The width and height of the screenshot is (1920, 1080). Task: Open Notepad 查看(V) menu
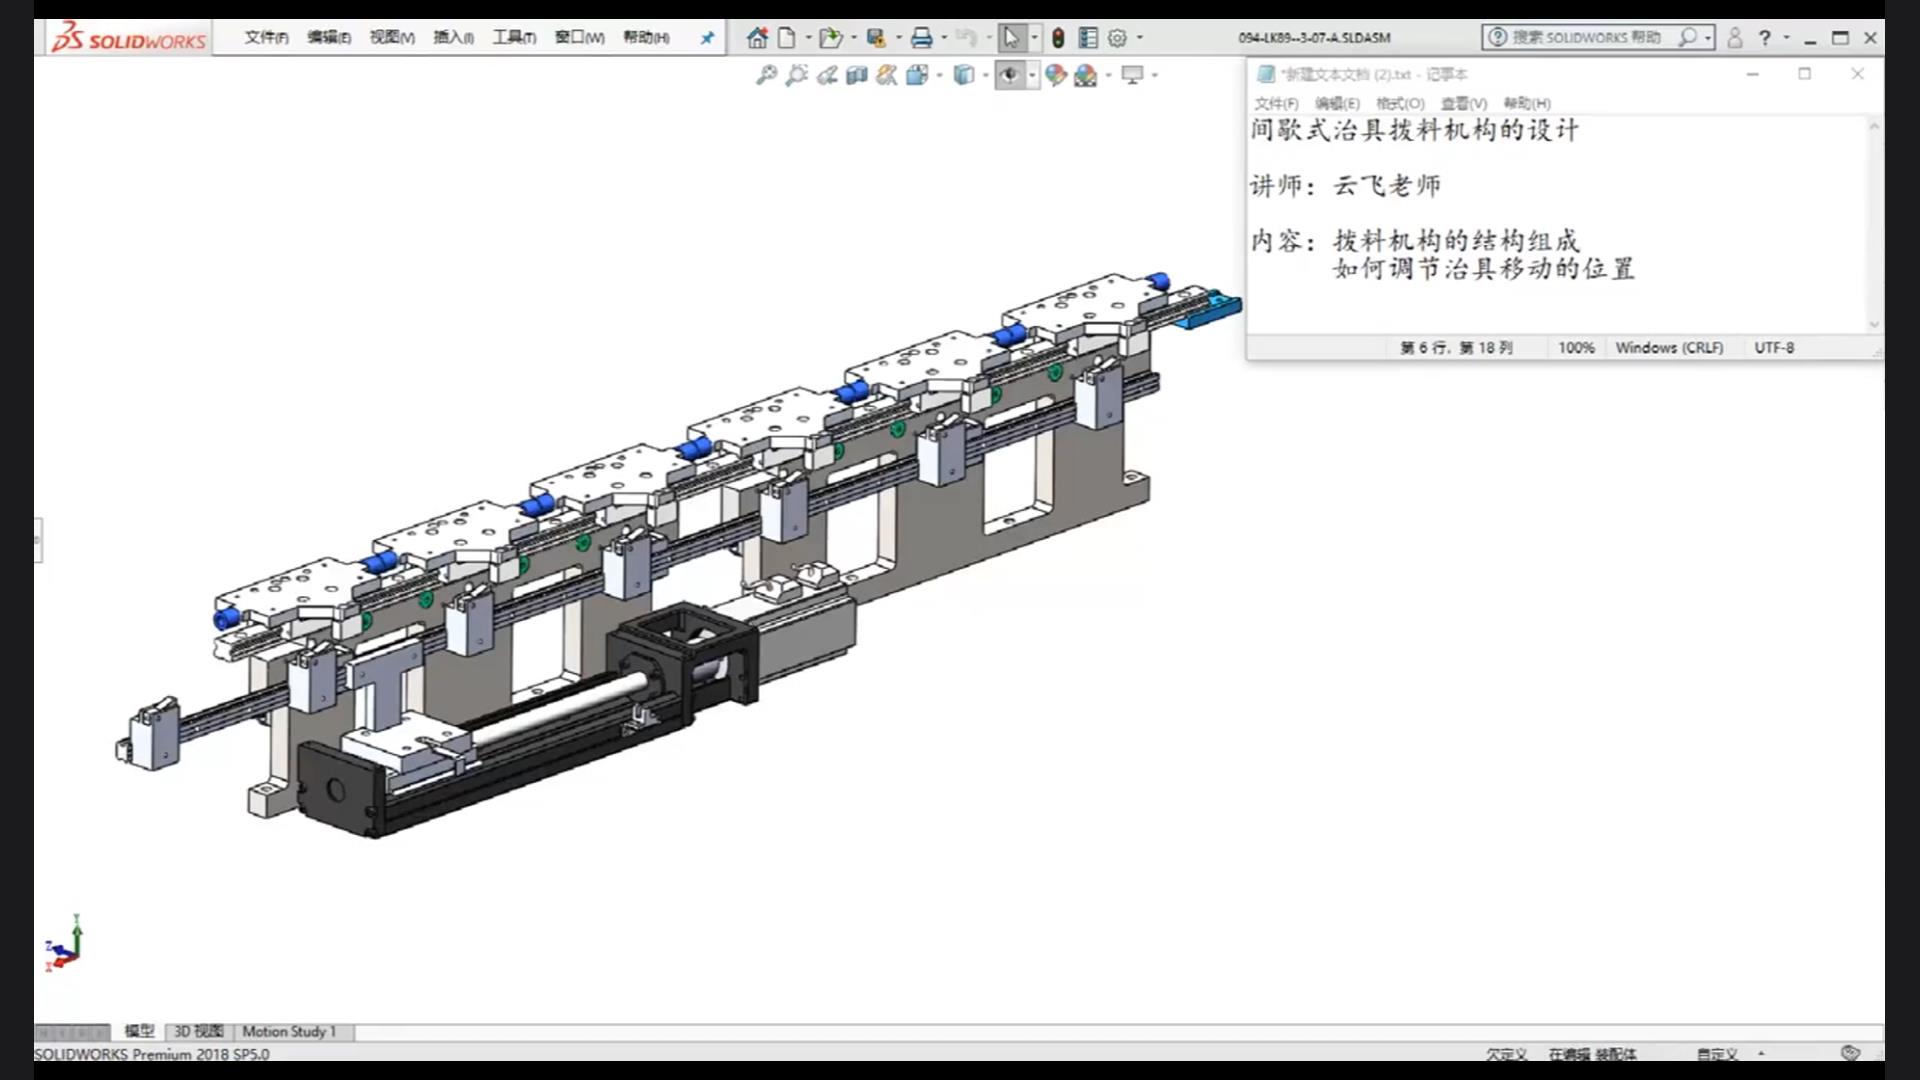[x=1464, y=104]
